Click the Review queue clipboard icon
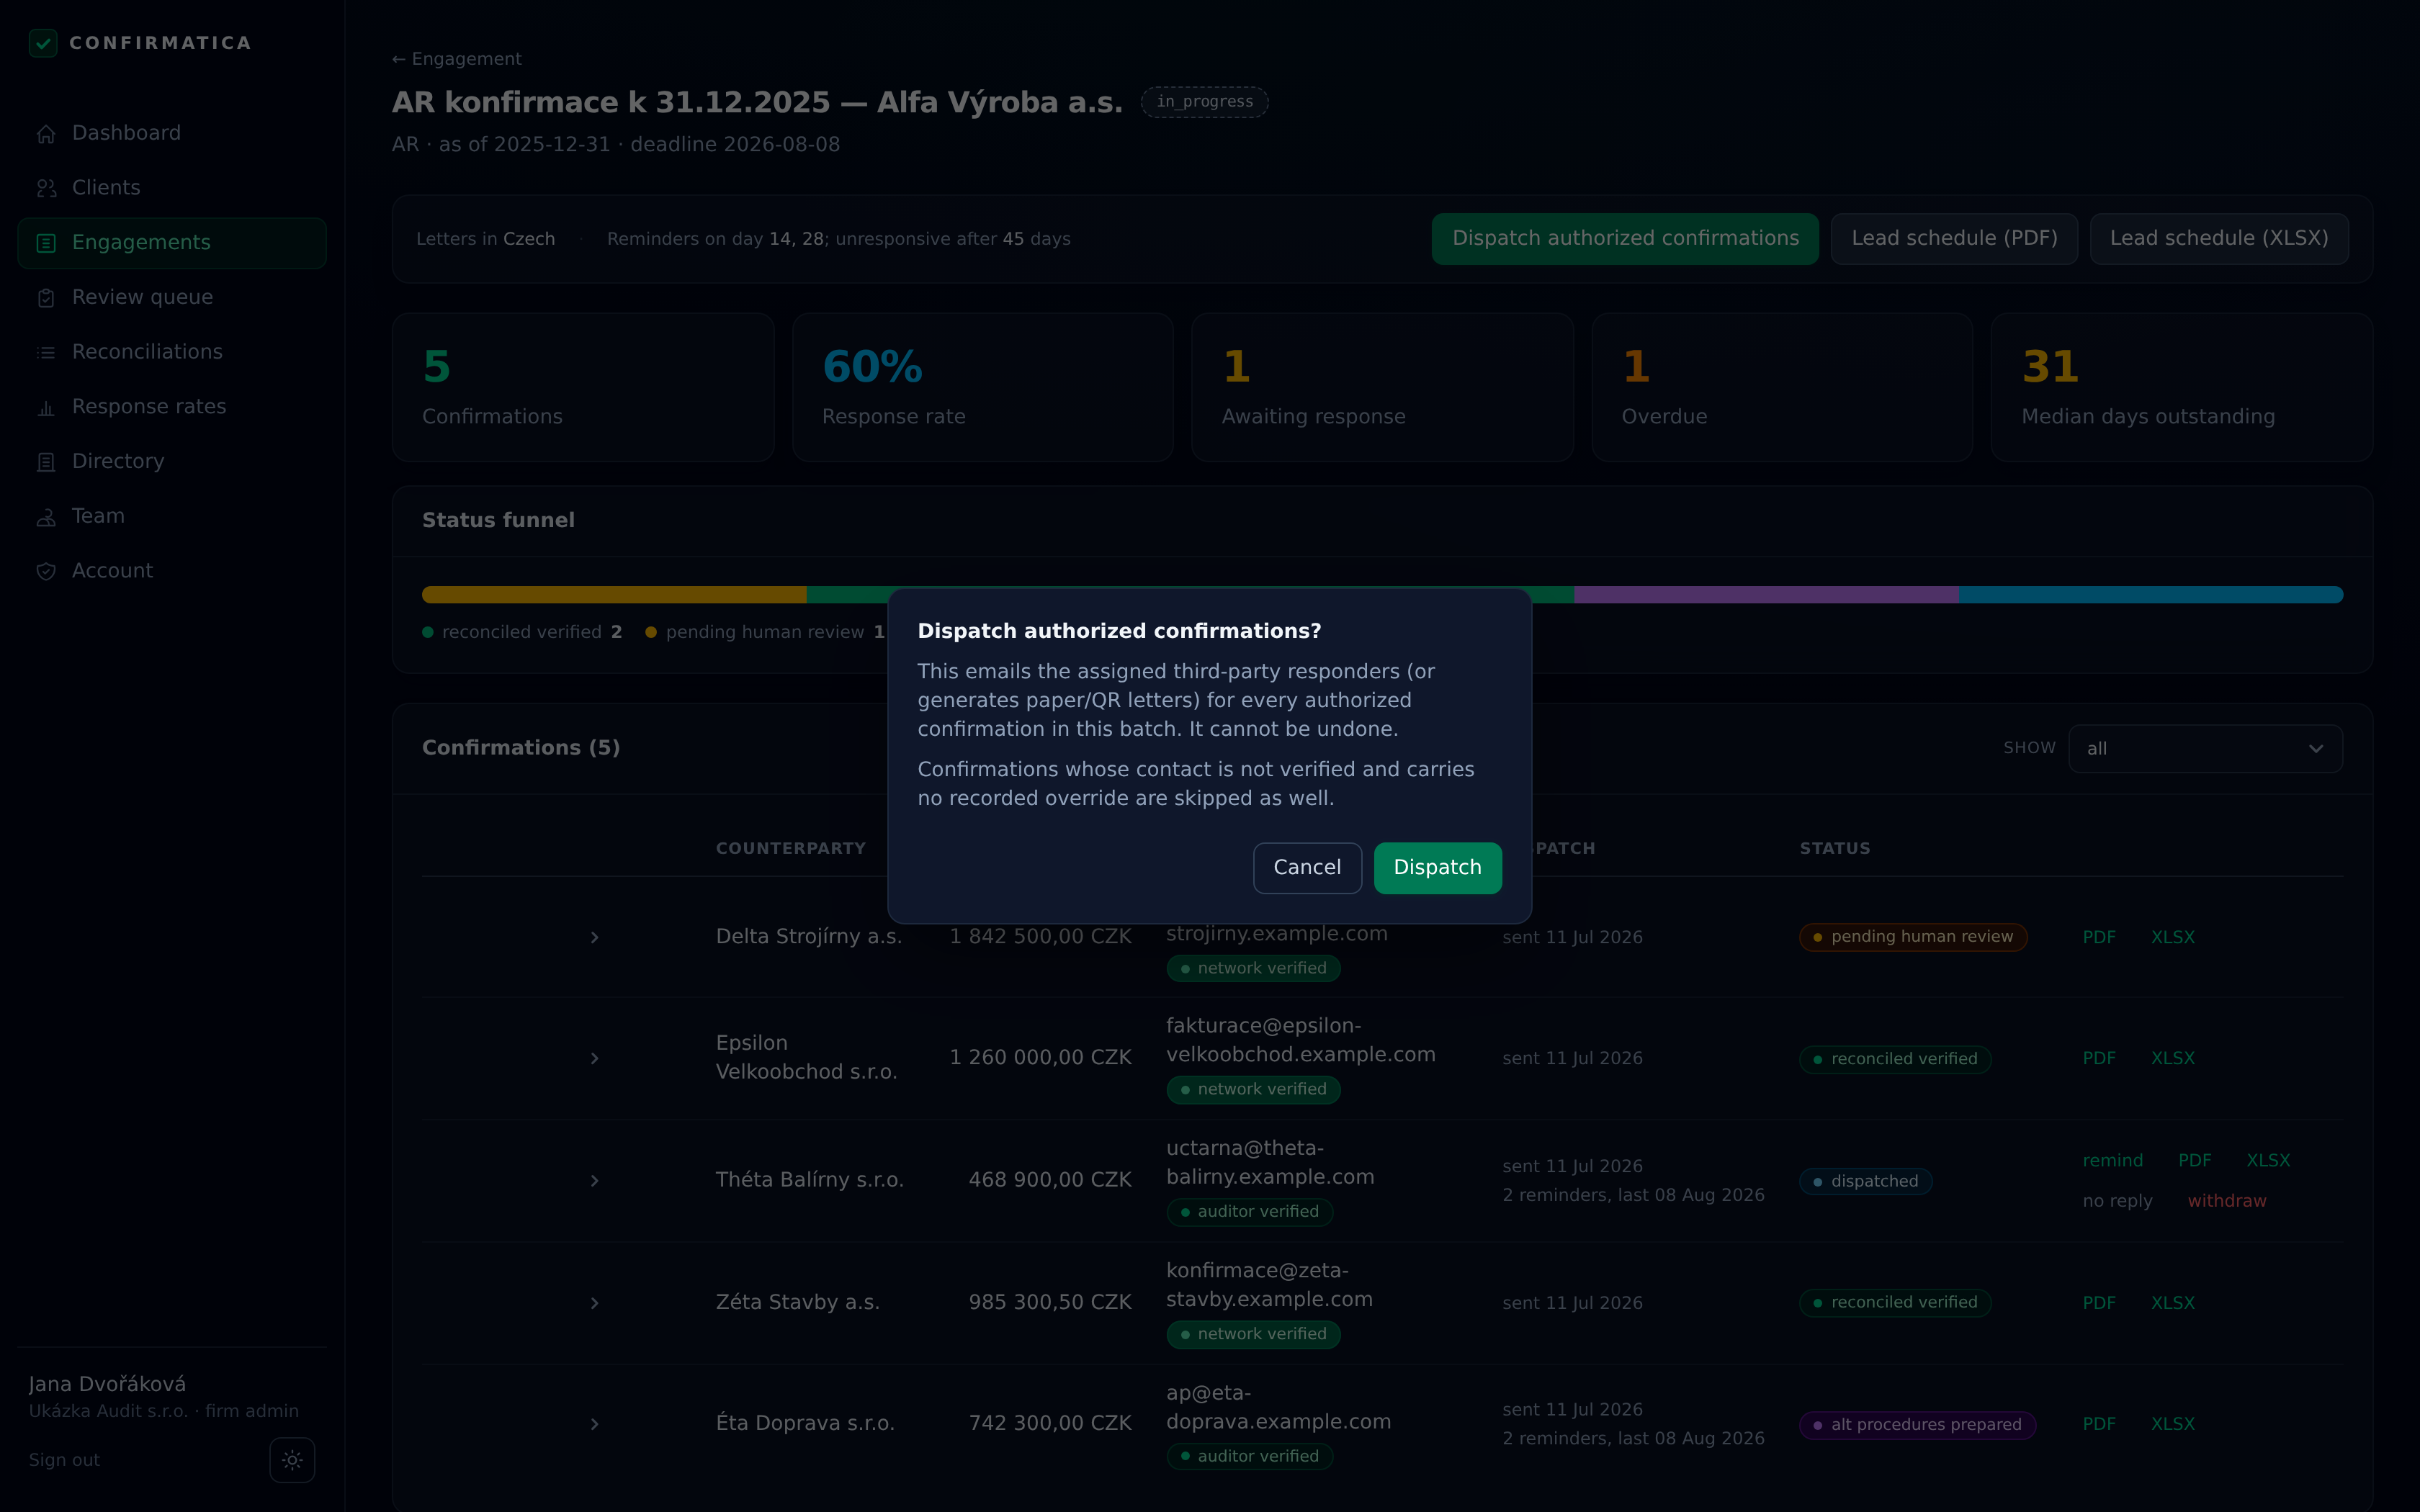 (46, 298)
